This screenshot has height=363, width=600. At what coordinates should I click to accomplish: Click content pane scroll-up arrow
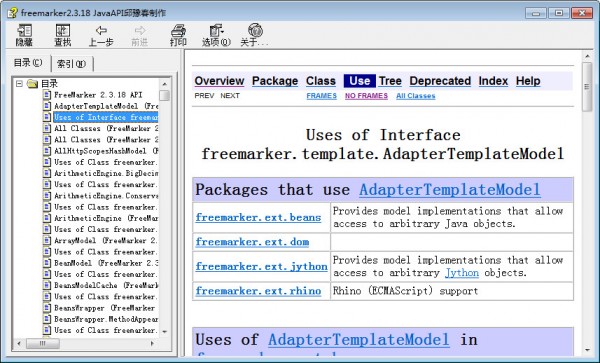coord(587,57)
